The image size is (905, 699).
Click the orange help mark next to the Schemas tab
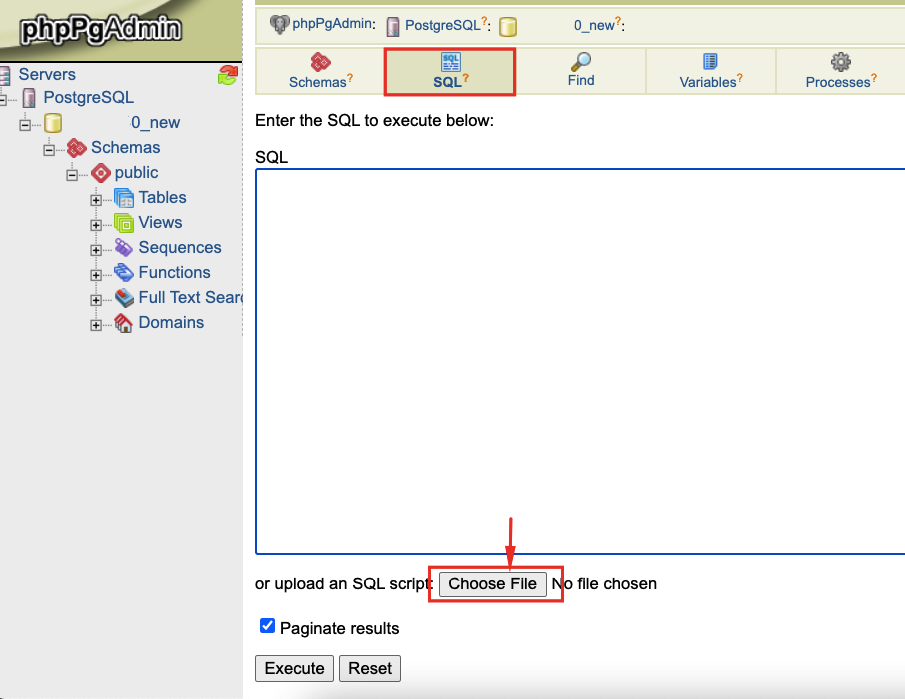point(350,77)
